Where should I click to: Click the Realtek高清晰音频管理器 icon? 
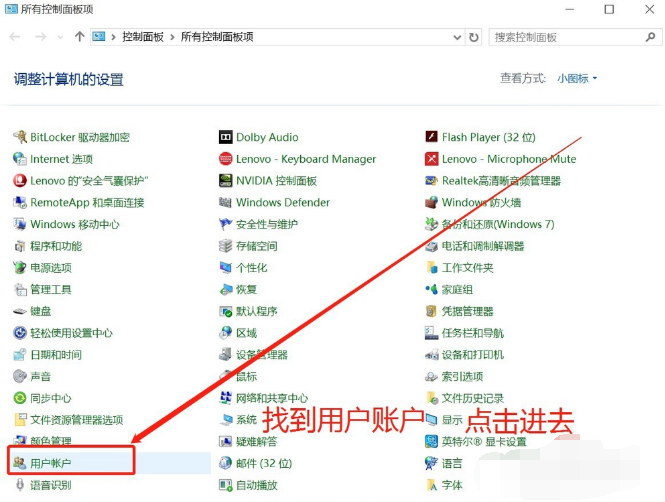coord(432,181)
